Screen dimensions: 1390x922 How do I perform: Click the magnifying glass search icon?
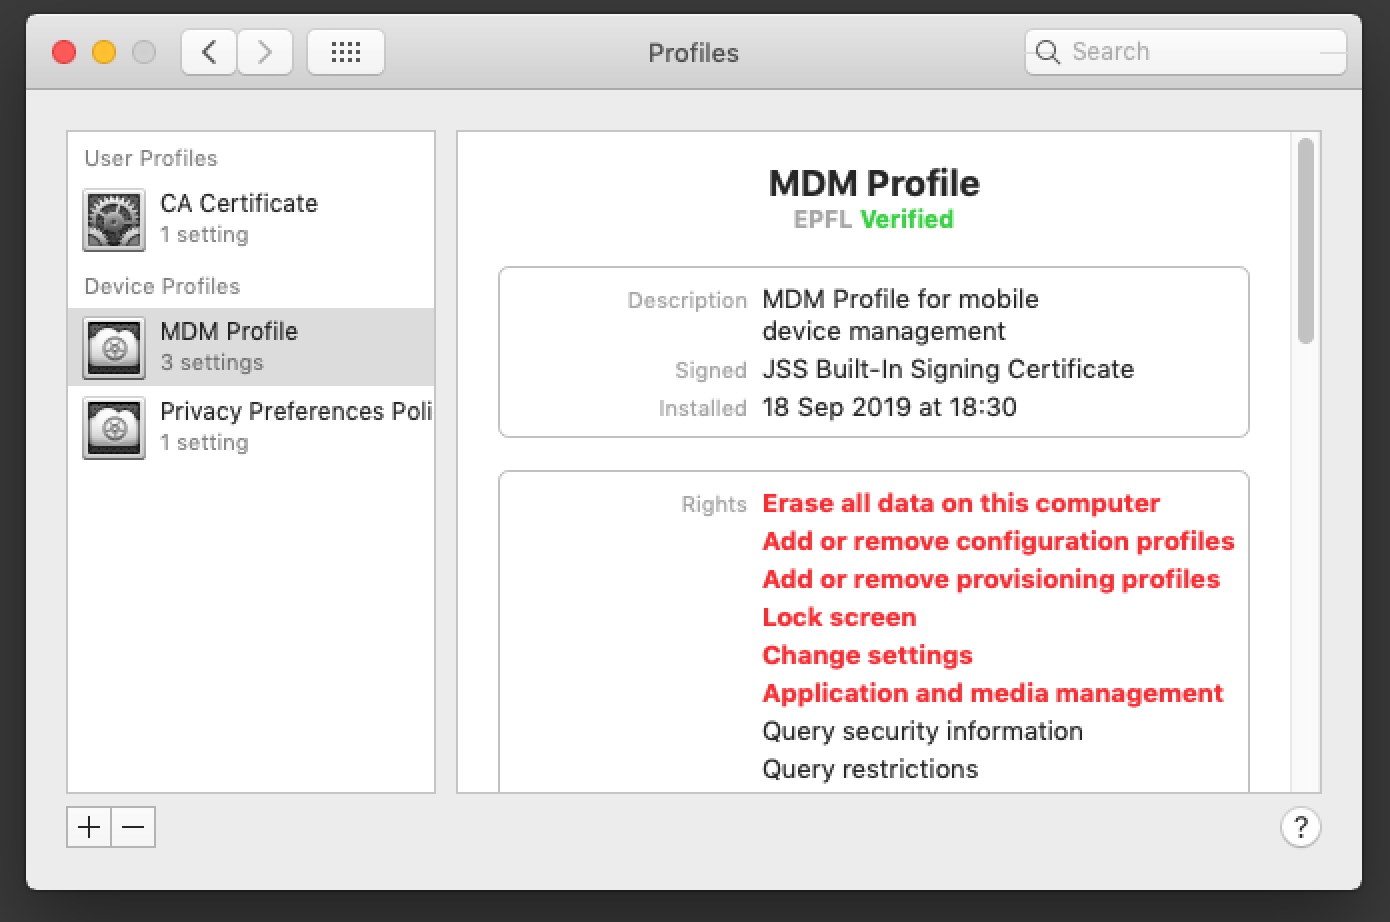(x=1047, y=51)
